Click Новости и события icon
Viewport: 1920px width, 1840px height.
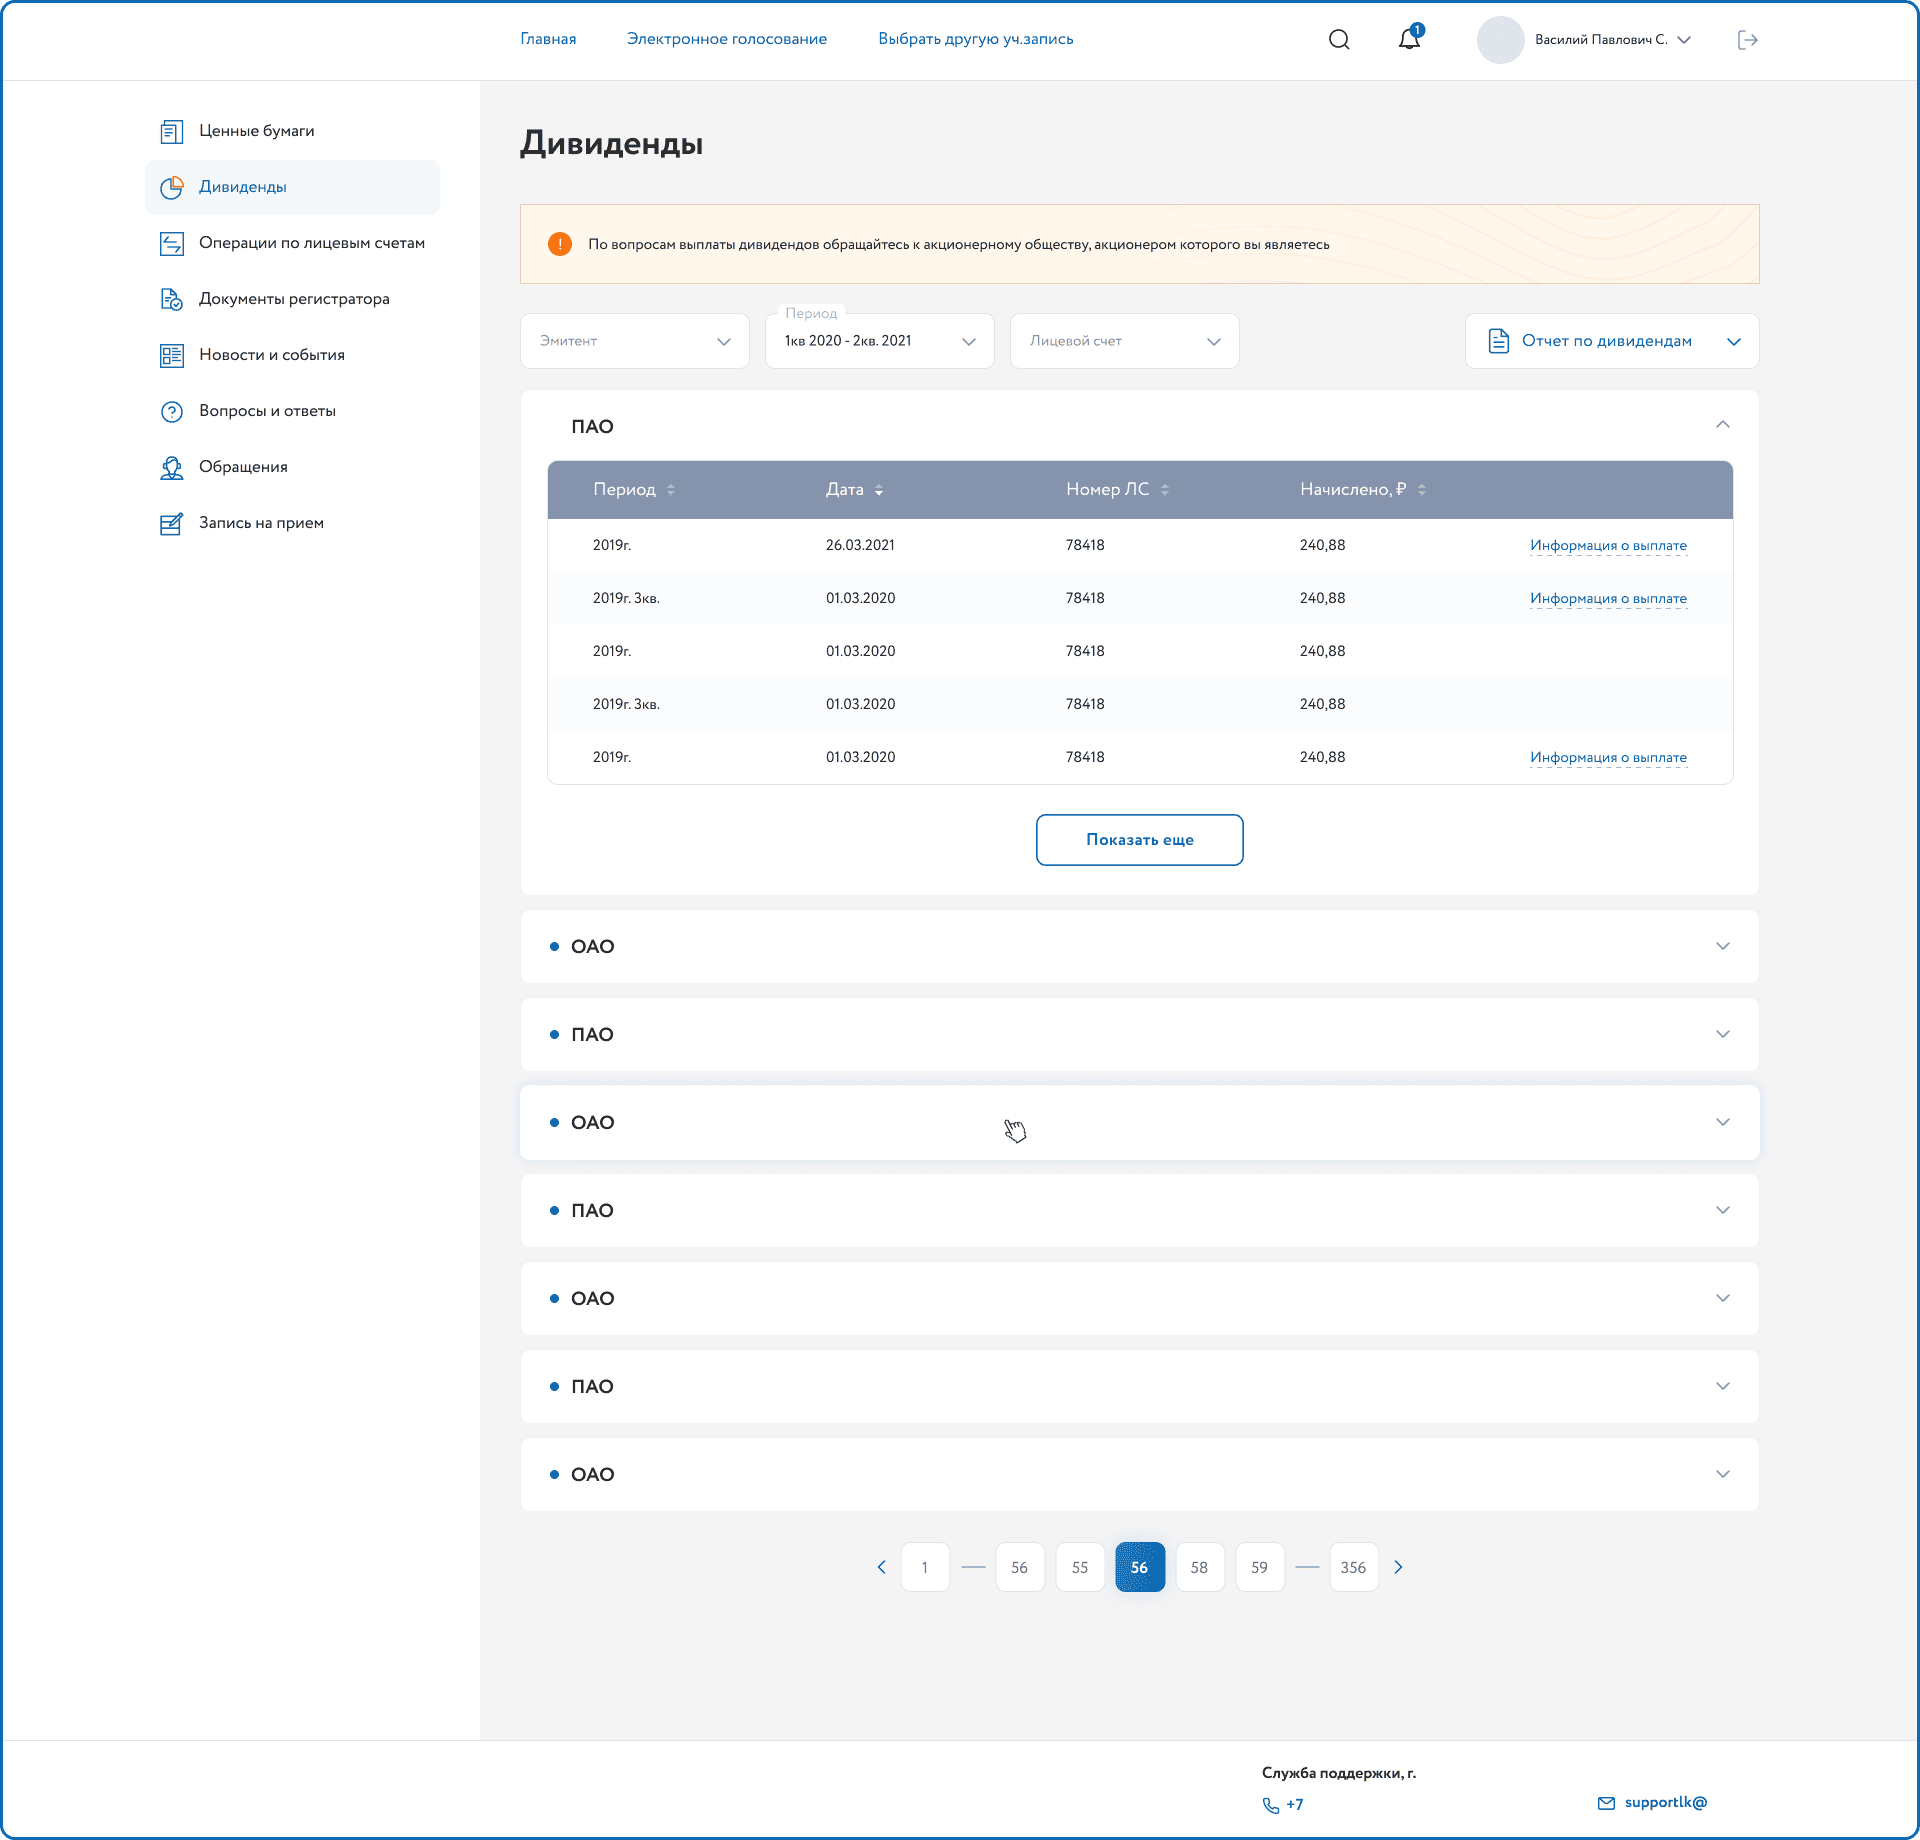coord(172,355)
